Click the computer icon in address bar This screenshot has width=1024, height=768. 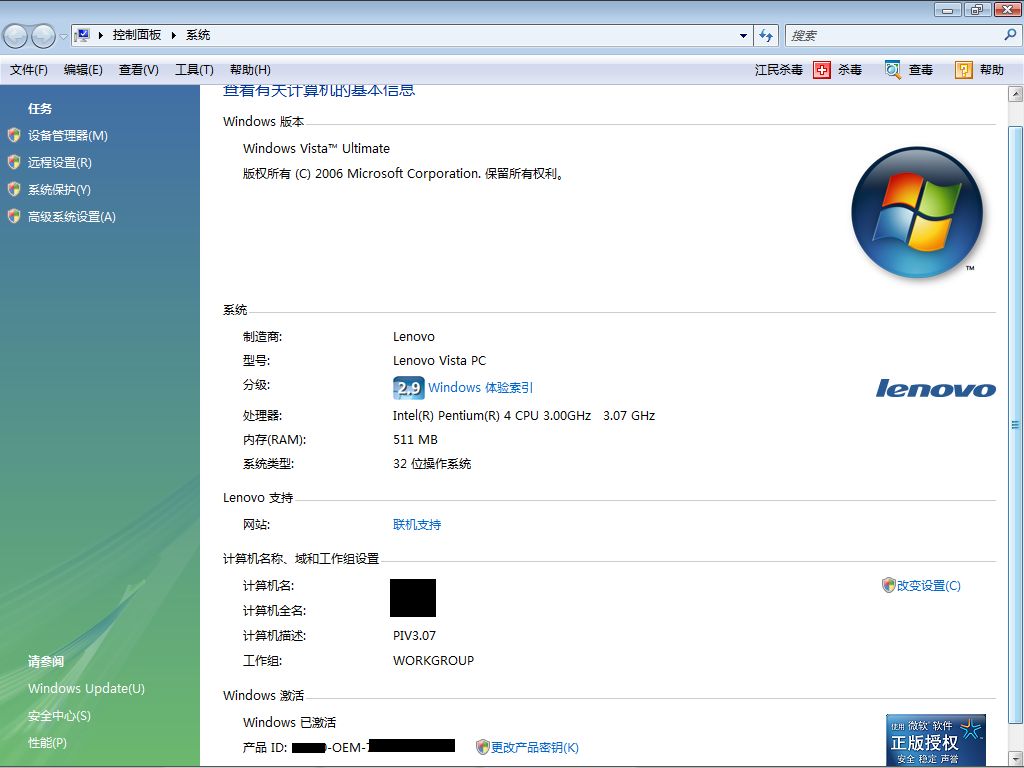[82, 35]
